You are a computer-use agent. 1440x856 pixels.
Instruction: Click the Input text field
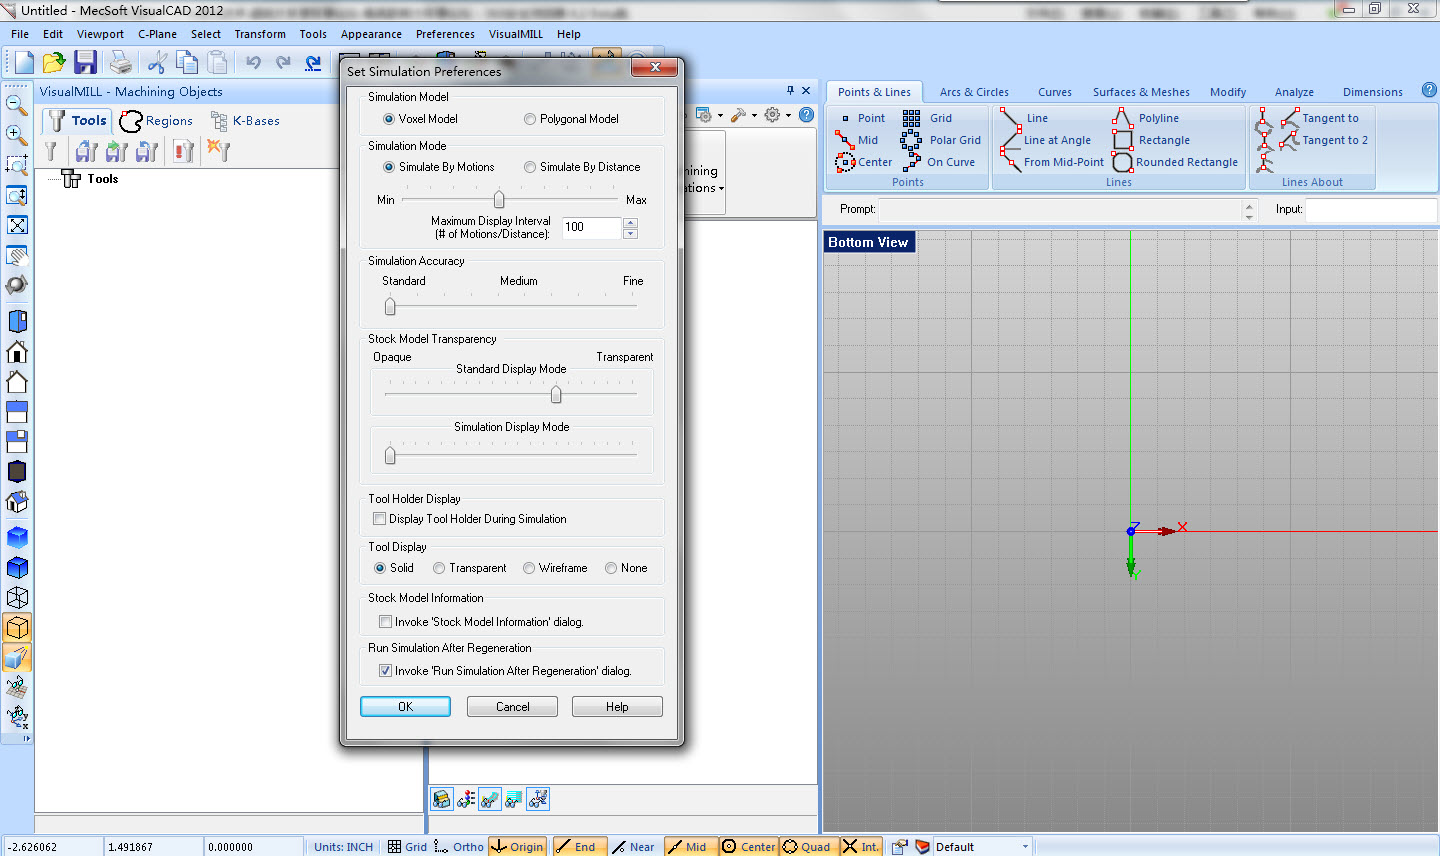pyautogui.click(x=1371, y=209)
